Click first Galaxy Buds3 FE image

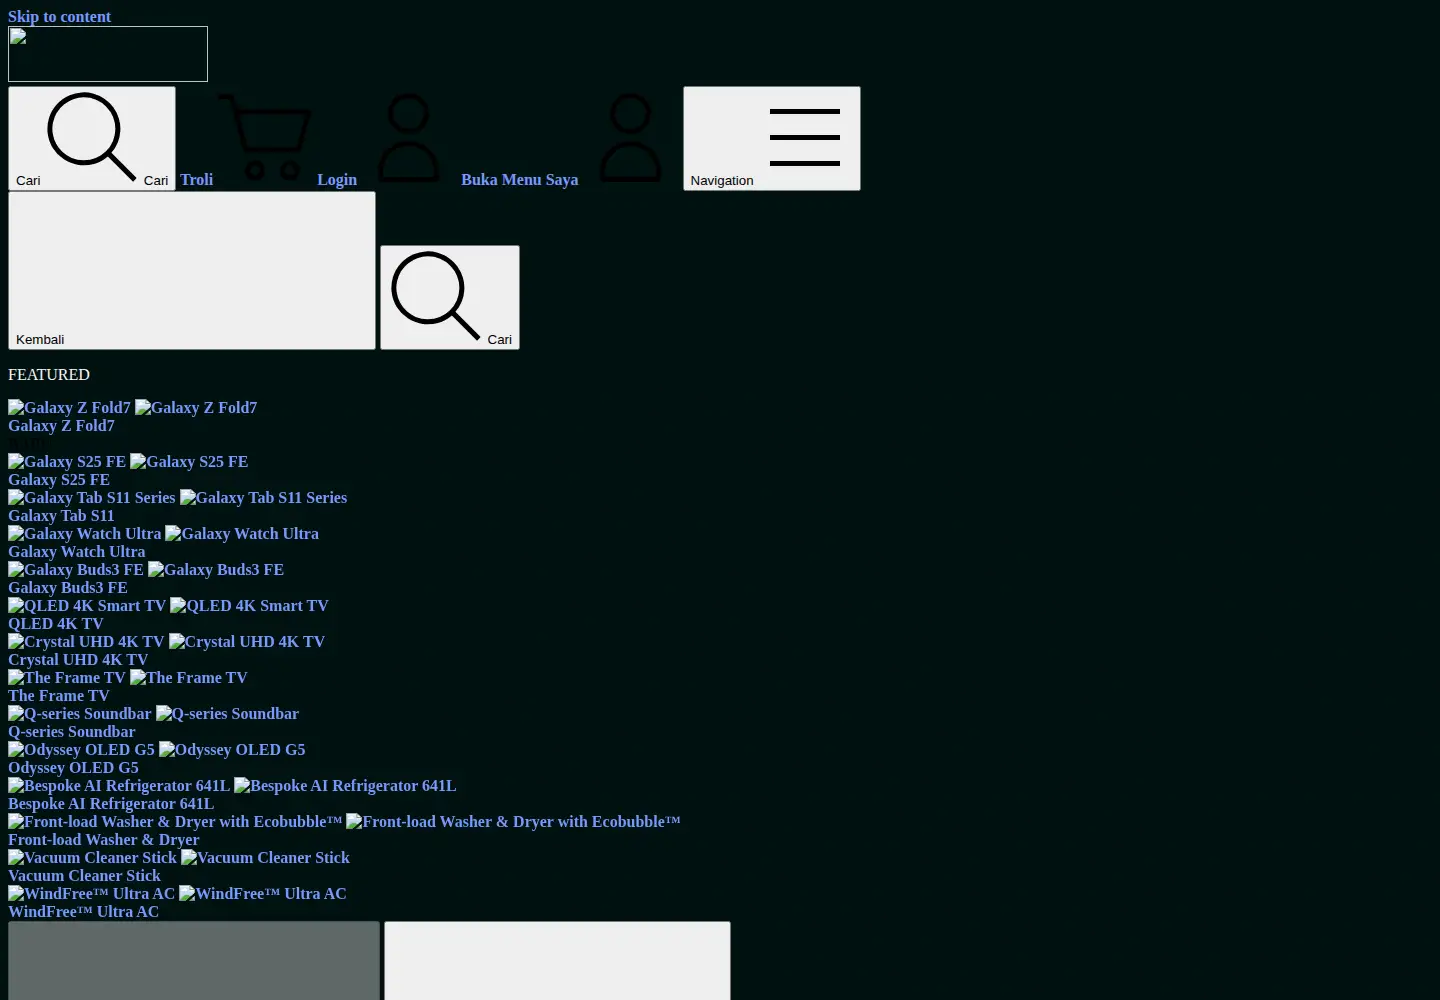76,570
